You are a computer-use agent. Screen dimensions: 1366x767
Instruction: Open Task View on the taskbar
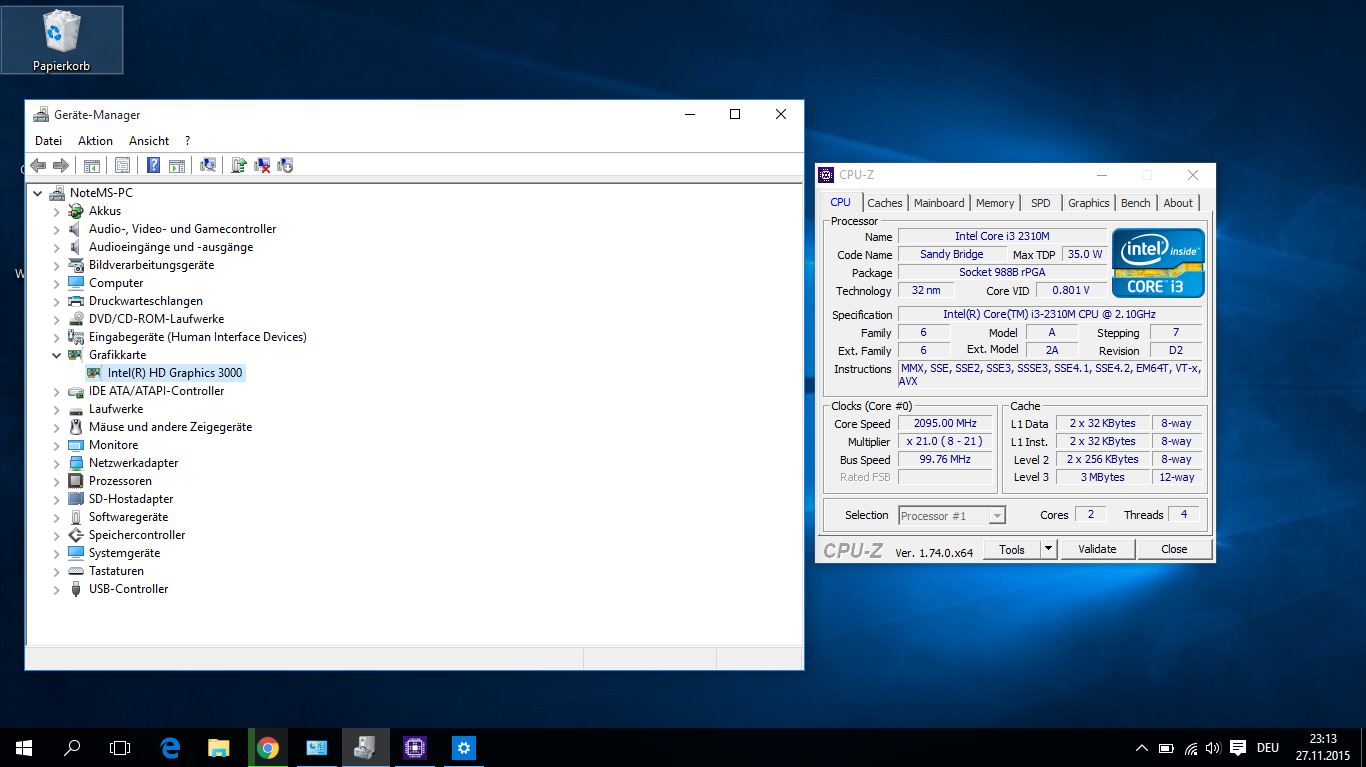tap(120, 747)
